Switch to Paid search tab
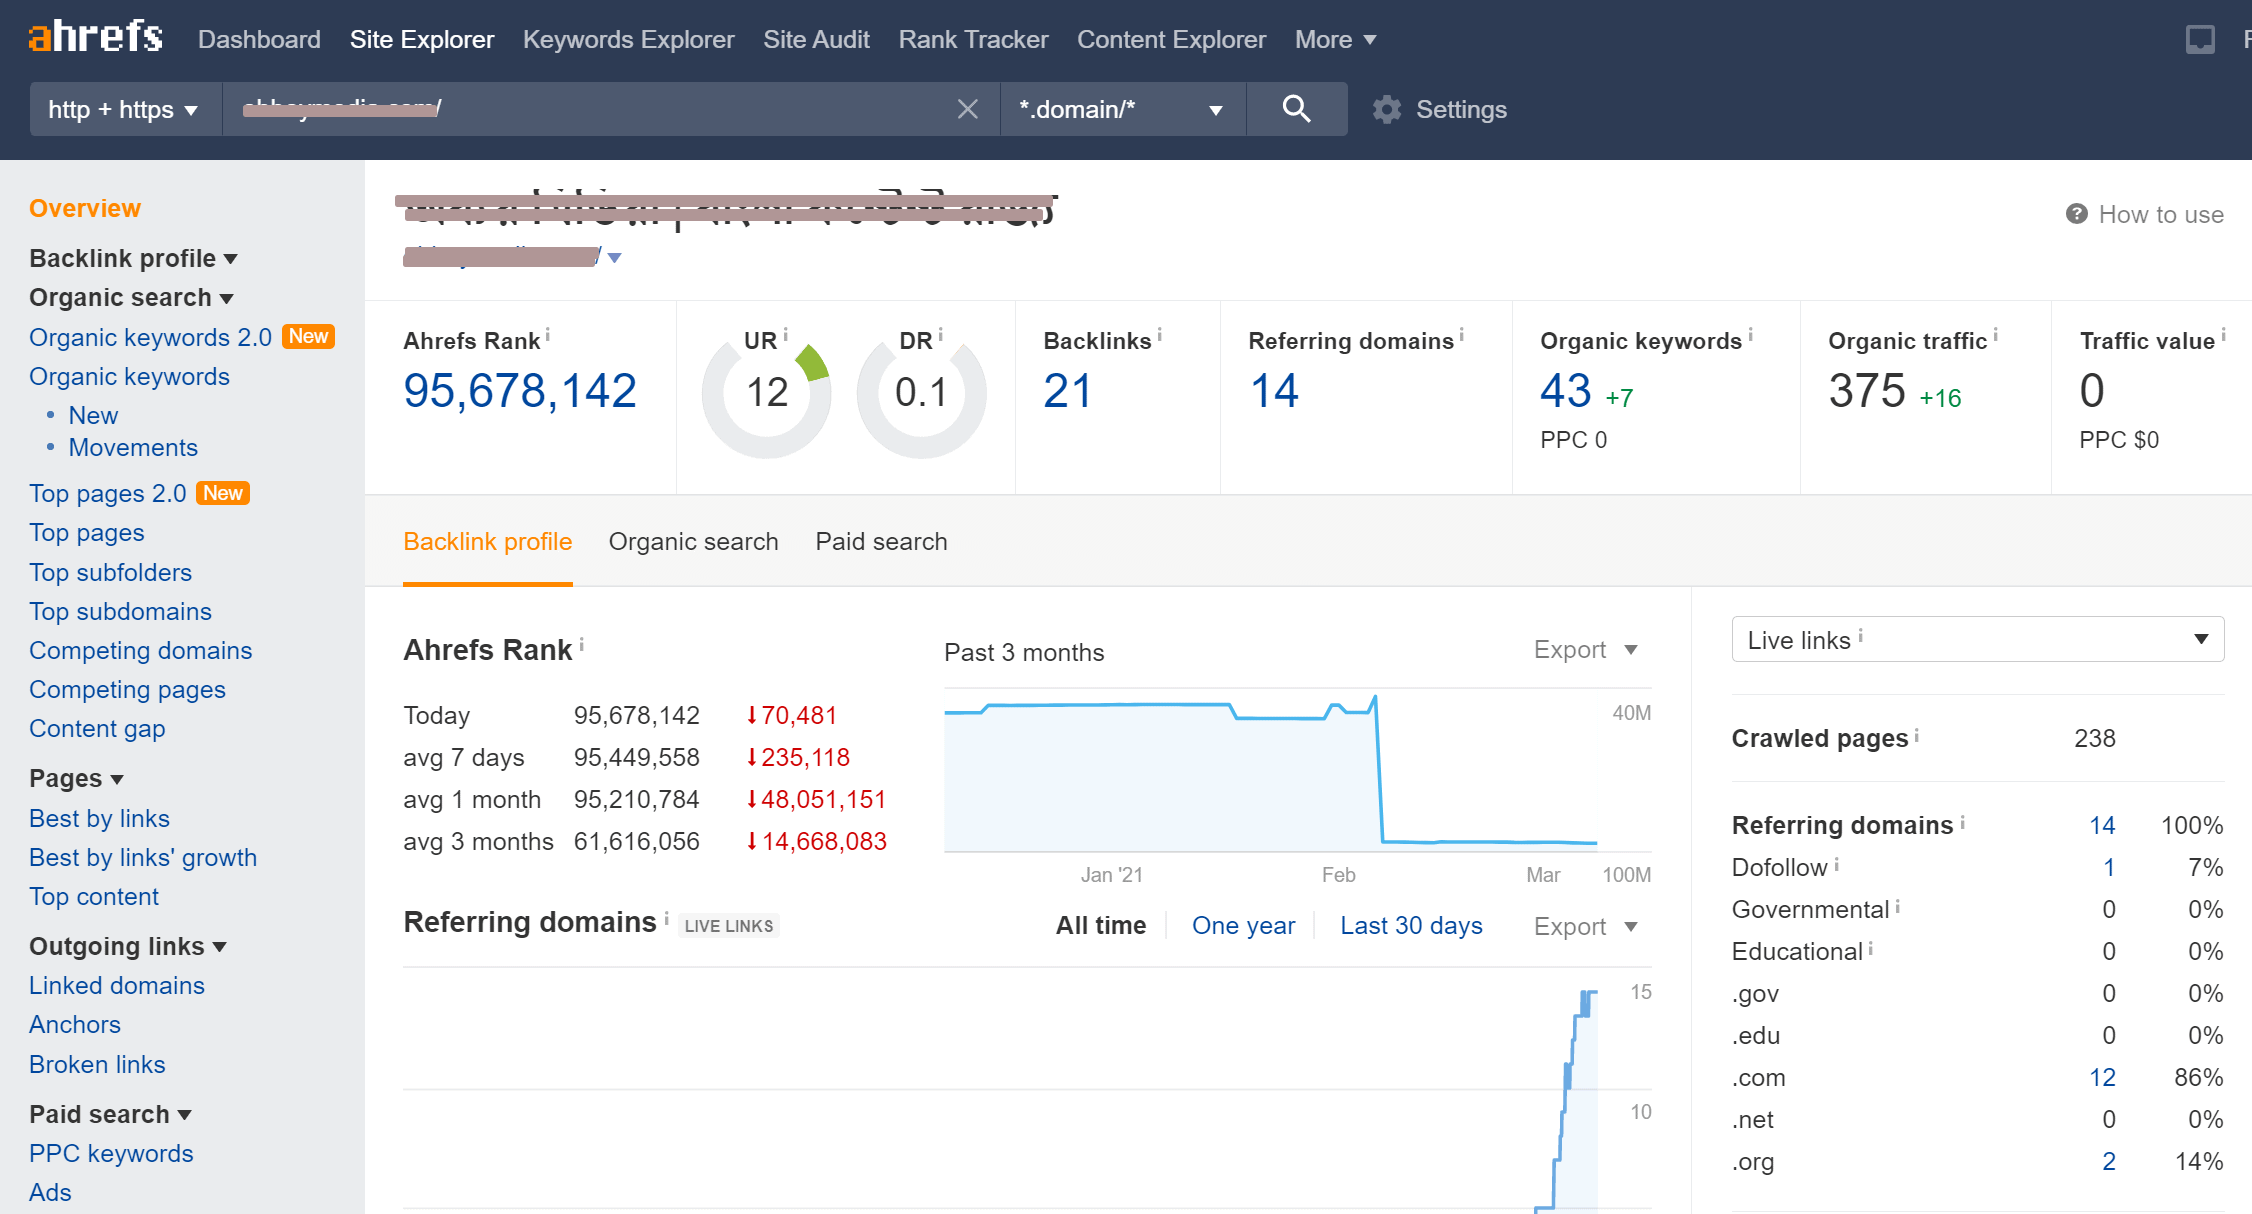This screenshot has height=1214, width=2252. coord(883,543)
